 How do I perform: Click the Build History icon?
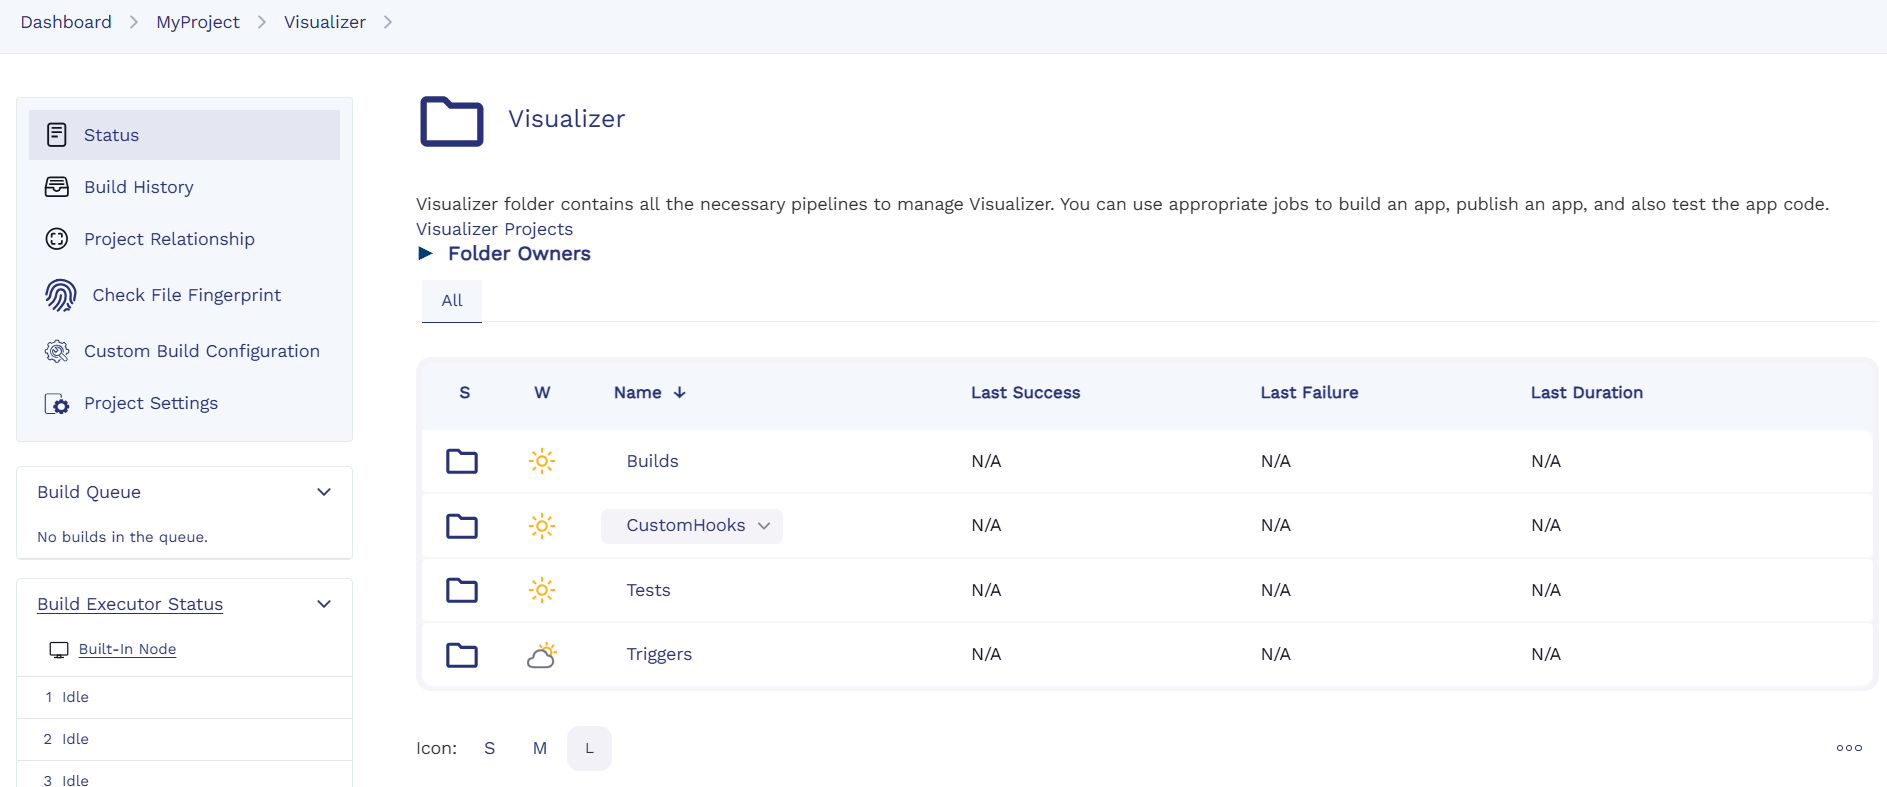click(x=57, y=187)
